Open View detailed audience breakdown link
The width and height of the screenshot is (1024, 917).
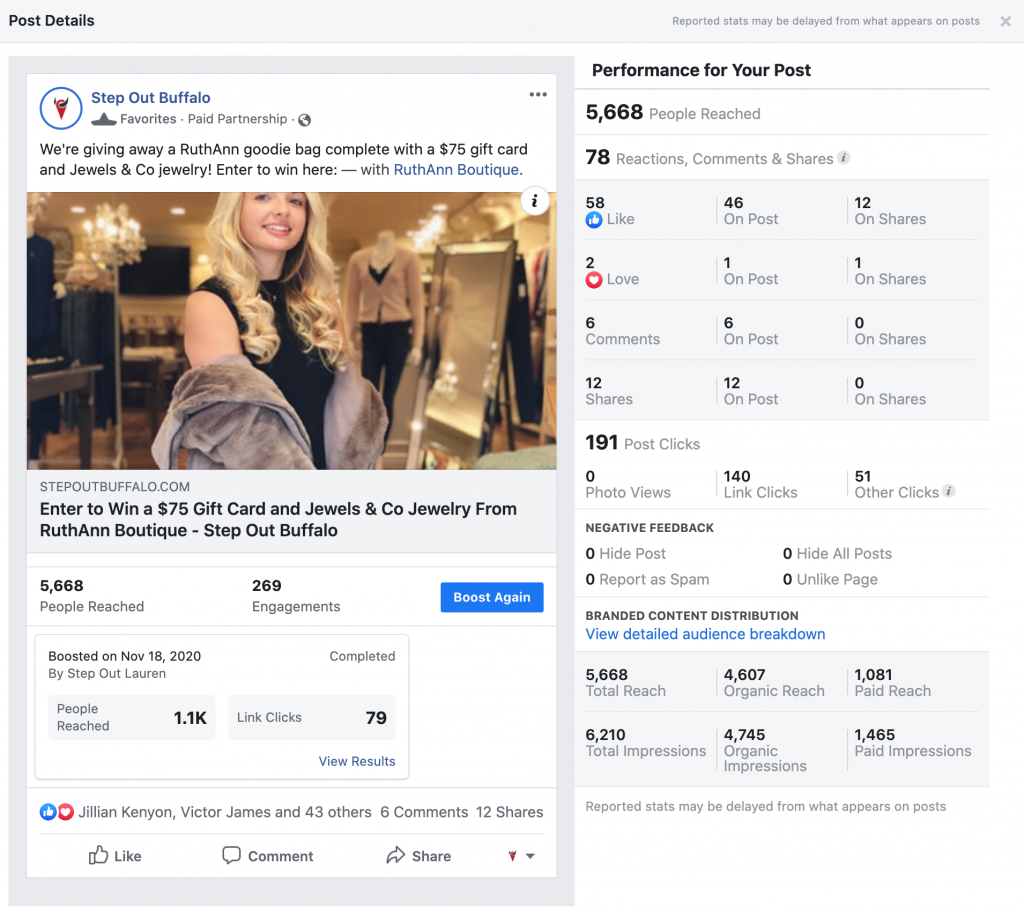coord(705,634)
